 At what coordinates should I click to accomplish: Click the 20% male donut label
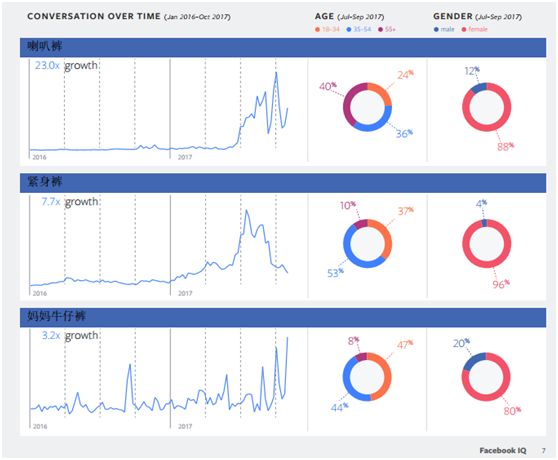[x=461, y=343]
